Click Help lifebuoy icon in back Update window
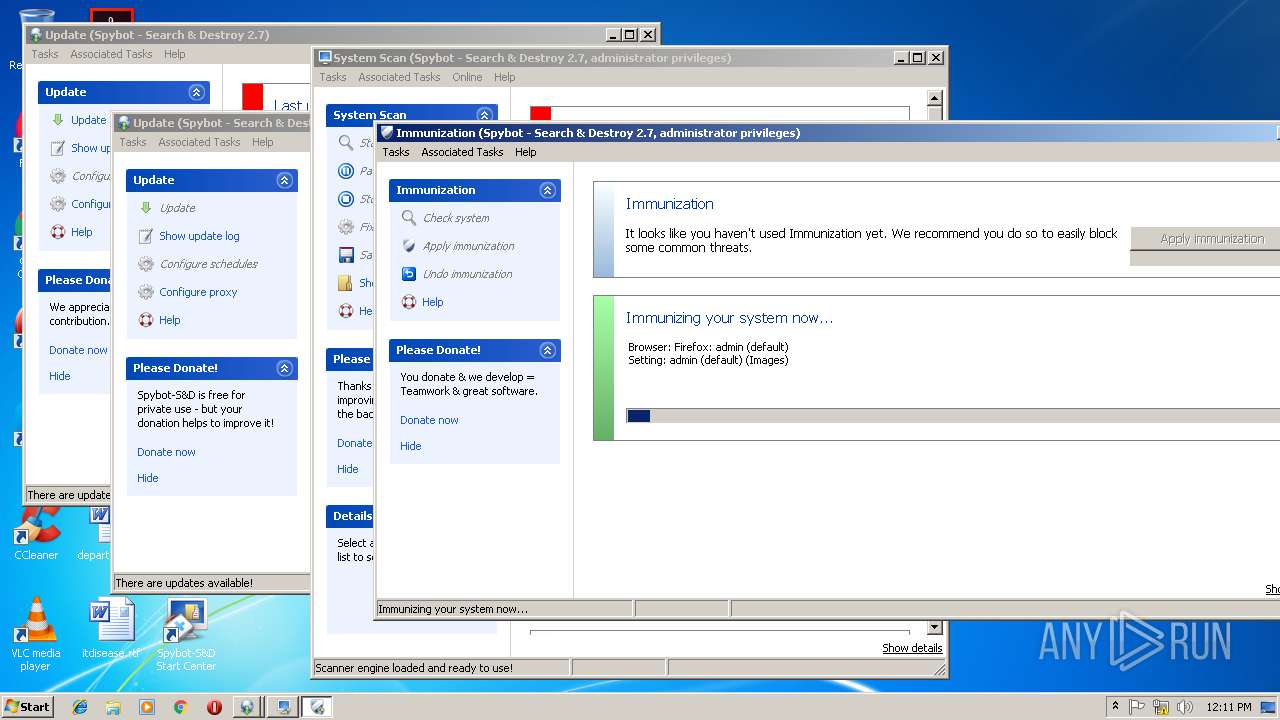The image size is (1280, 720). tap(58, 232)
